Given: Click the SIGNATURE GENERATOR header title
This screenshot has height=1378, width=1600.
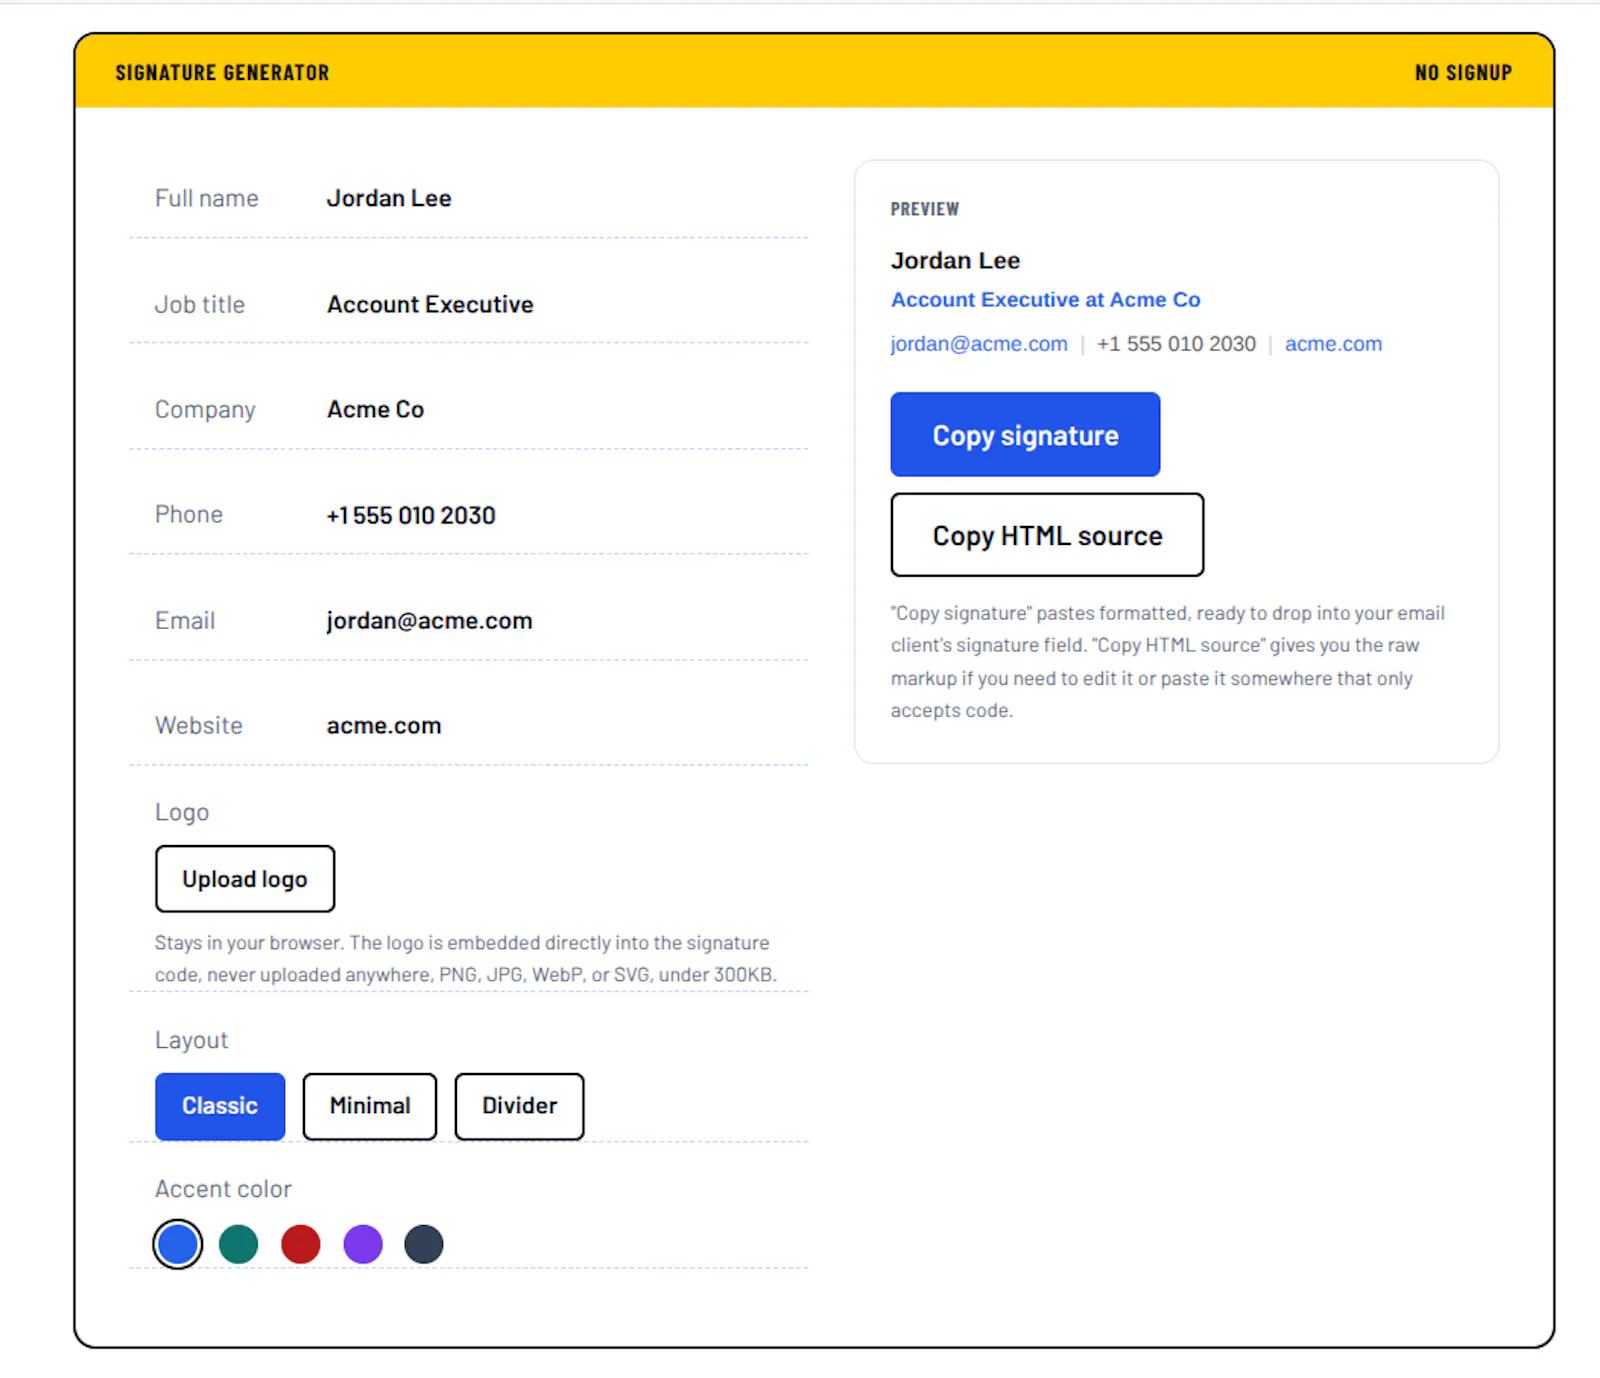Looking at the screenshot, I should (222, 73).
